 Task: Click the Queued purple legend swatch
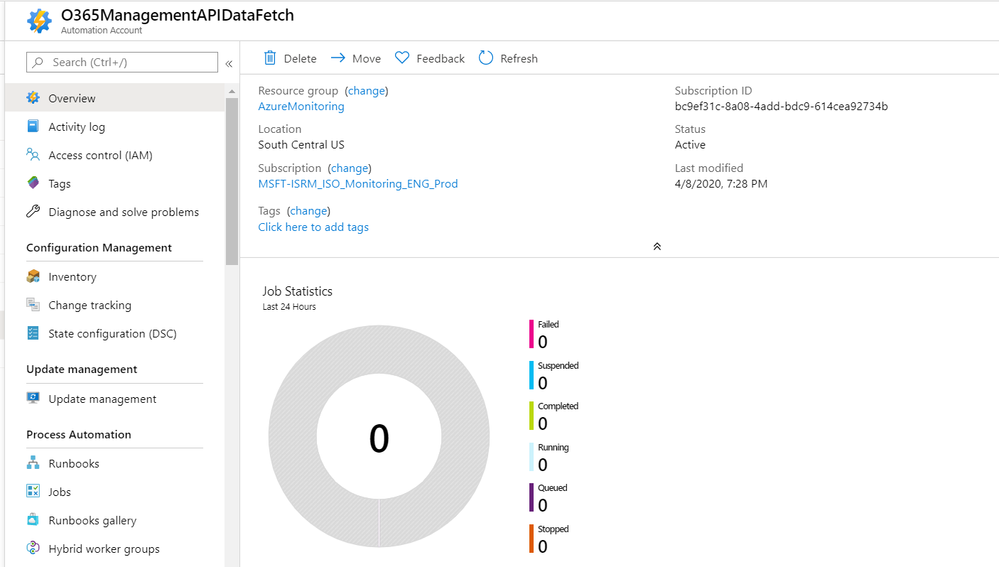(531, 498)
